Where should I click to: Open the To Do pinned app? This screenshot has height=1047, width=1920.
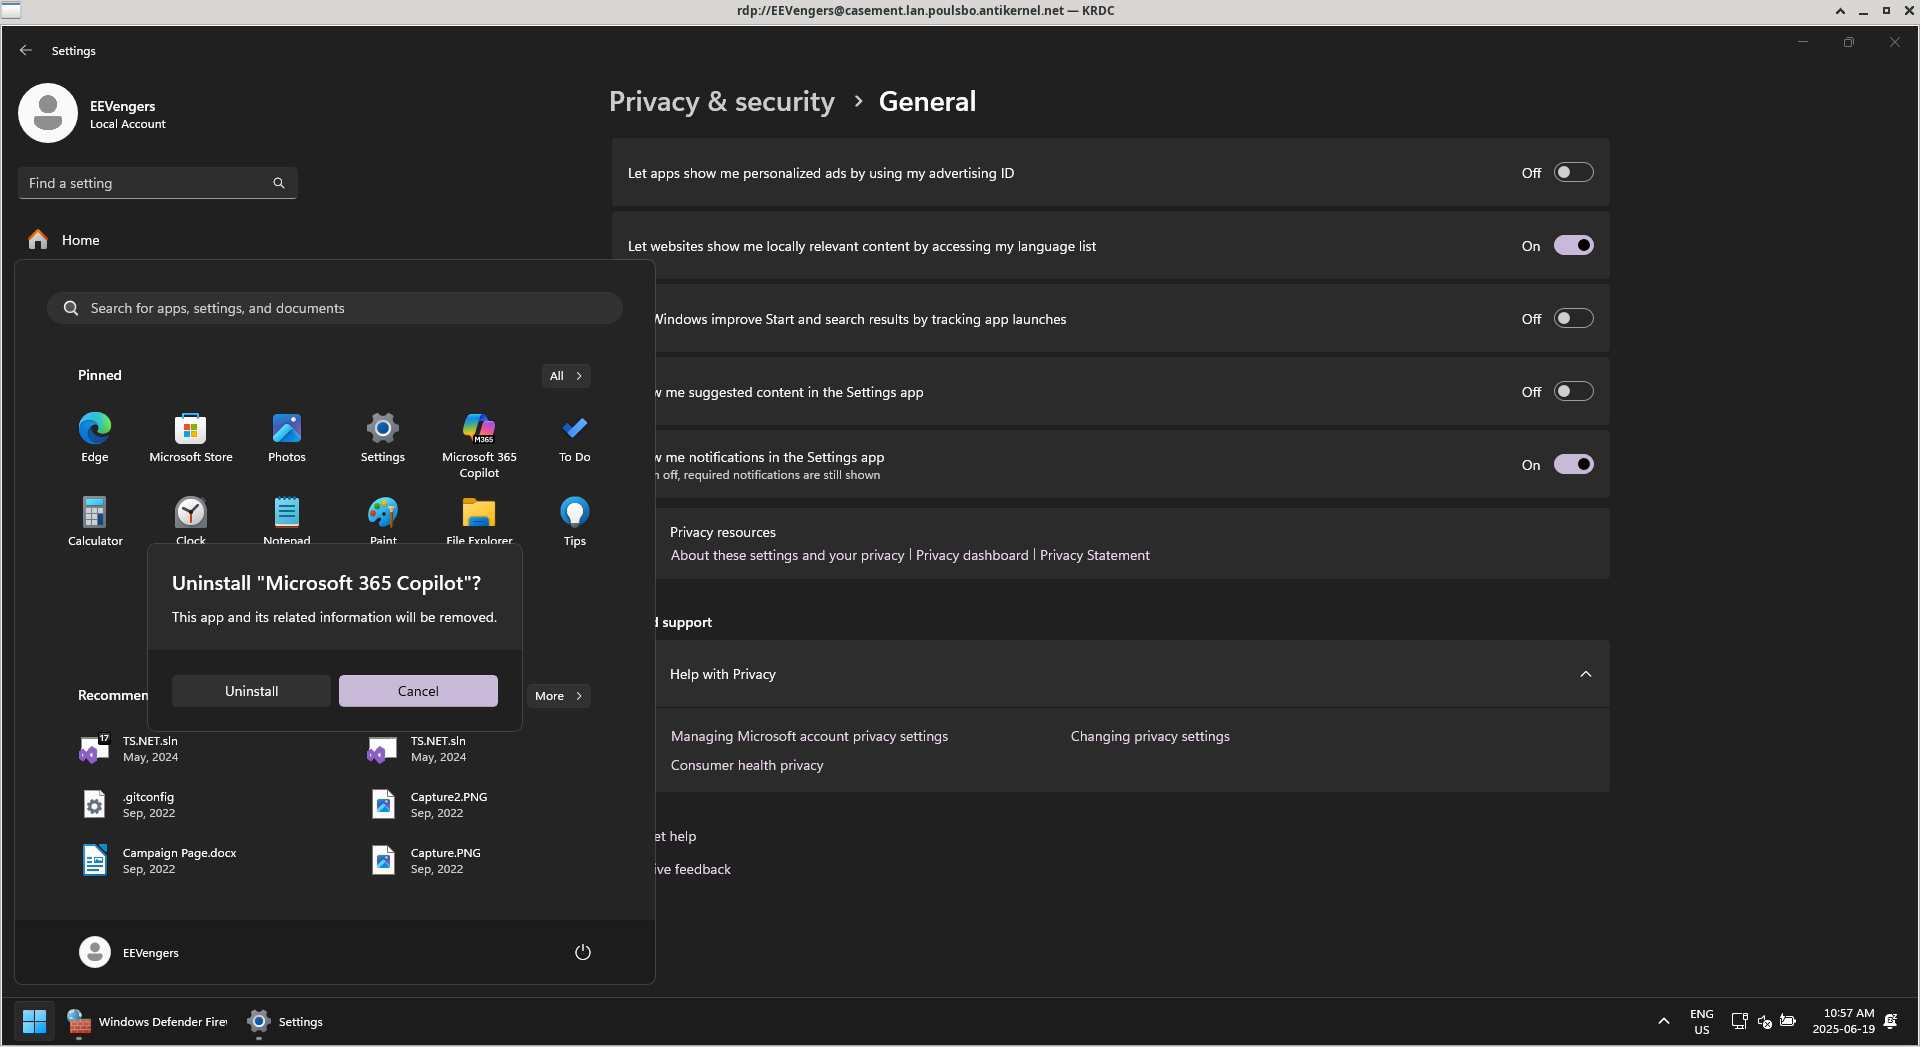(x=574, y=430)
